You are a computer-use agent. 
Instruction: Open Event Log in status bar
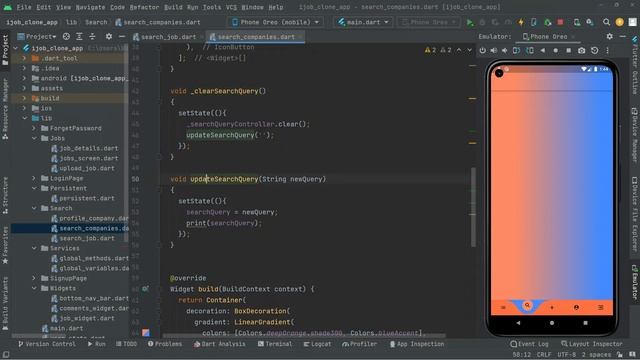529,344
